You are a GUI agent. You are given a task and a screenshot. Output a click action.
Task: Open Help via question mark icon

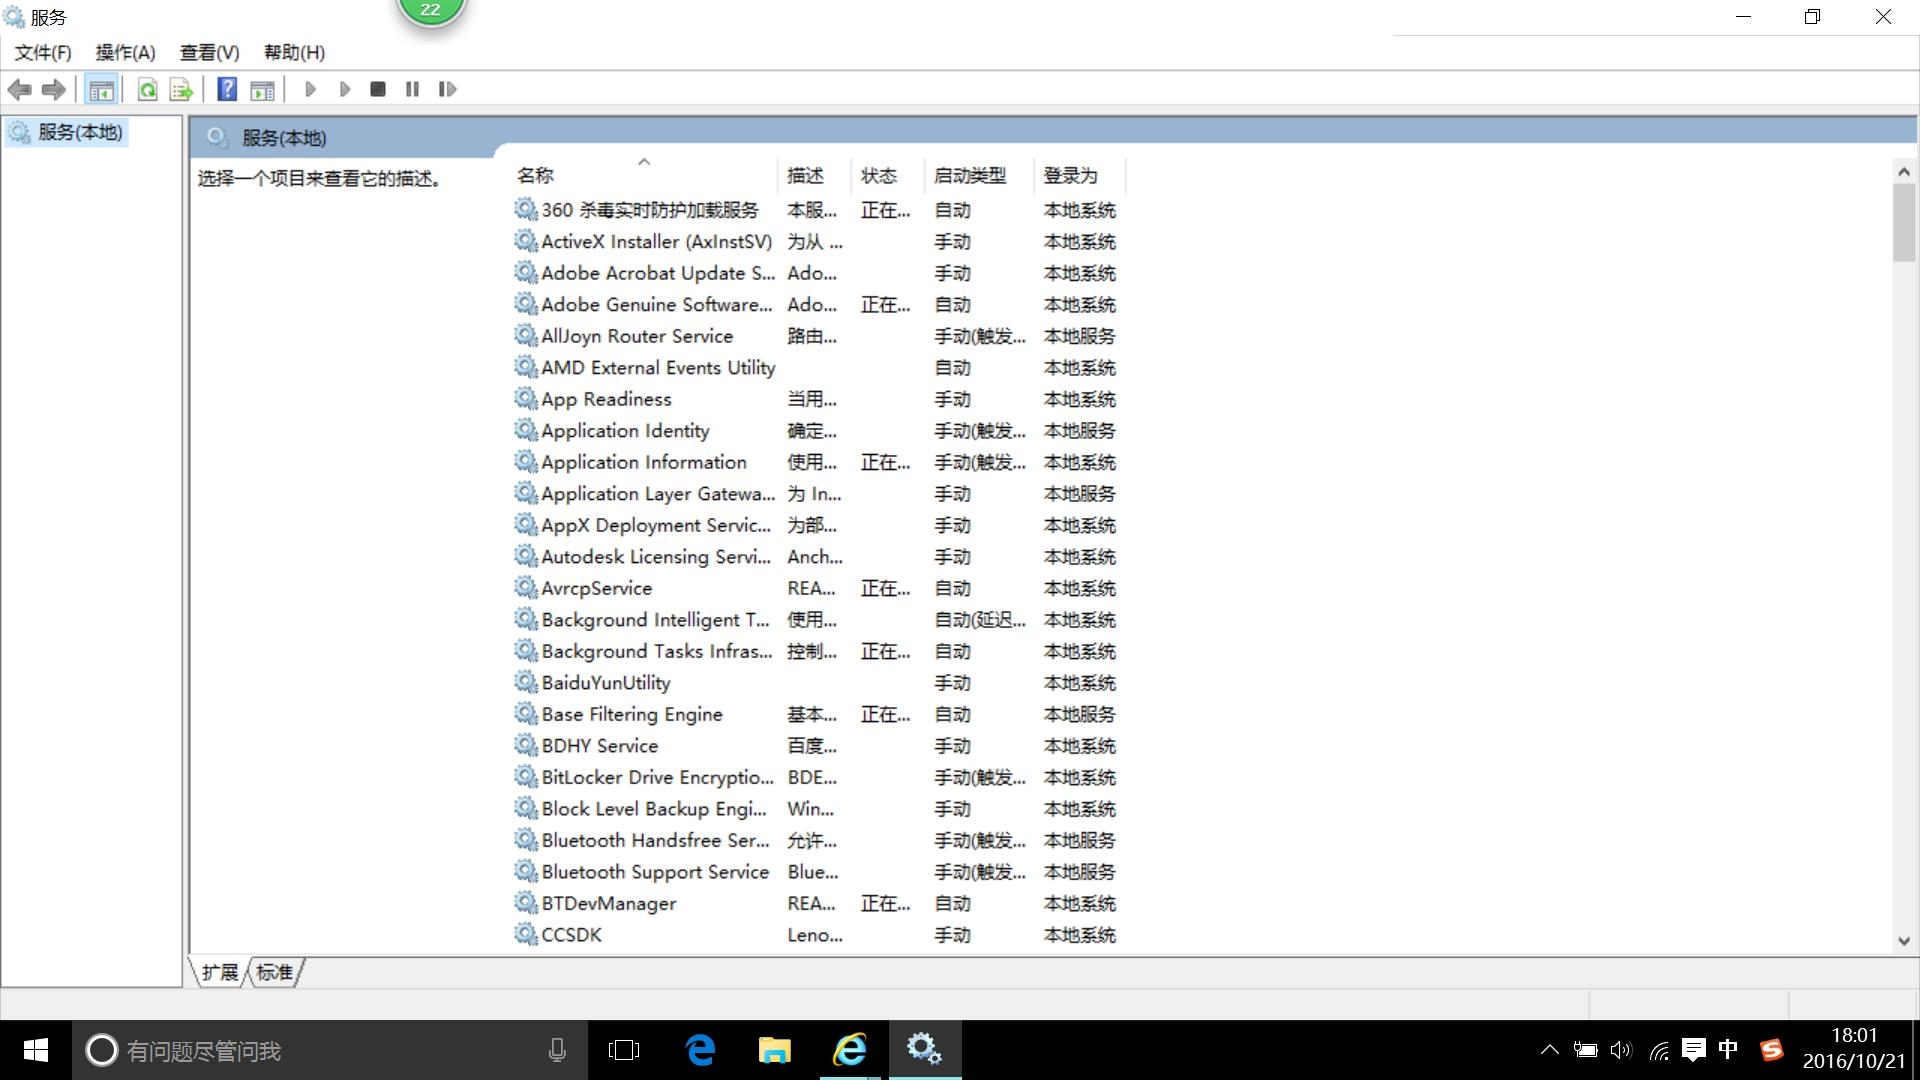point(227,90)
